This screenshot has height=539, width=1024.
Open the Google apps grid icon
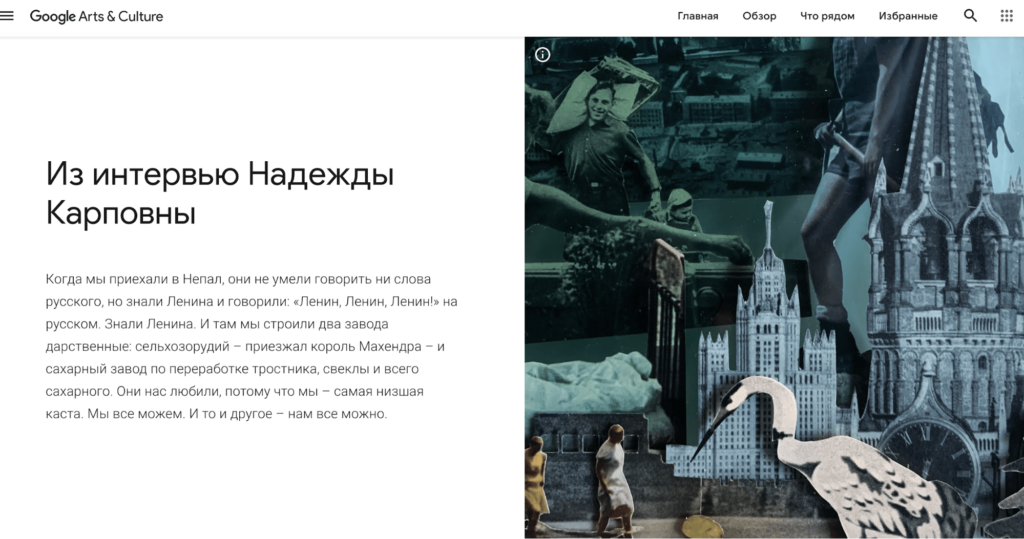1006,16
